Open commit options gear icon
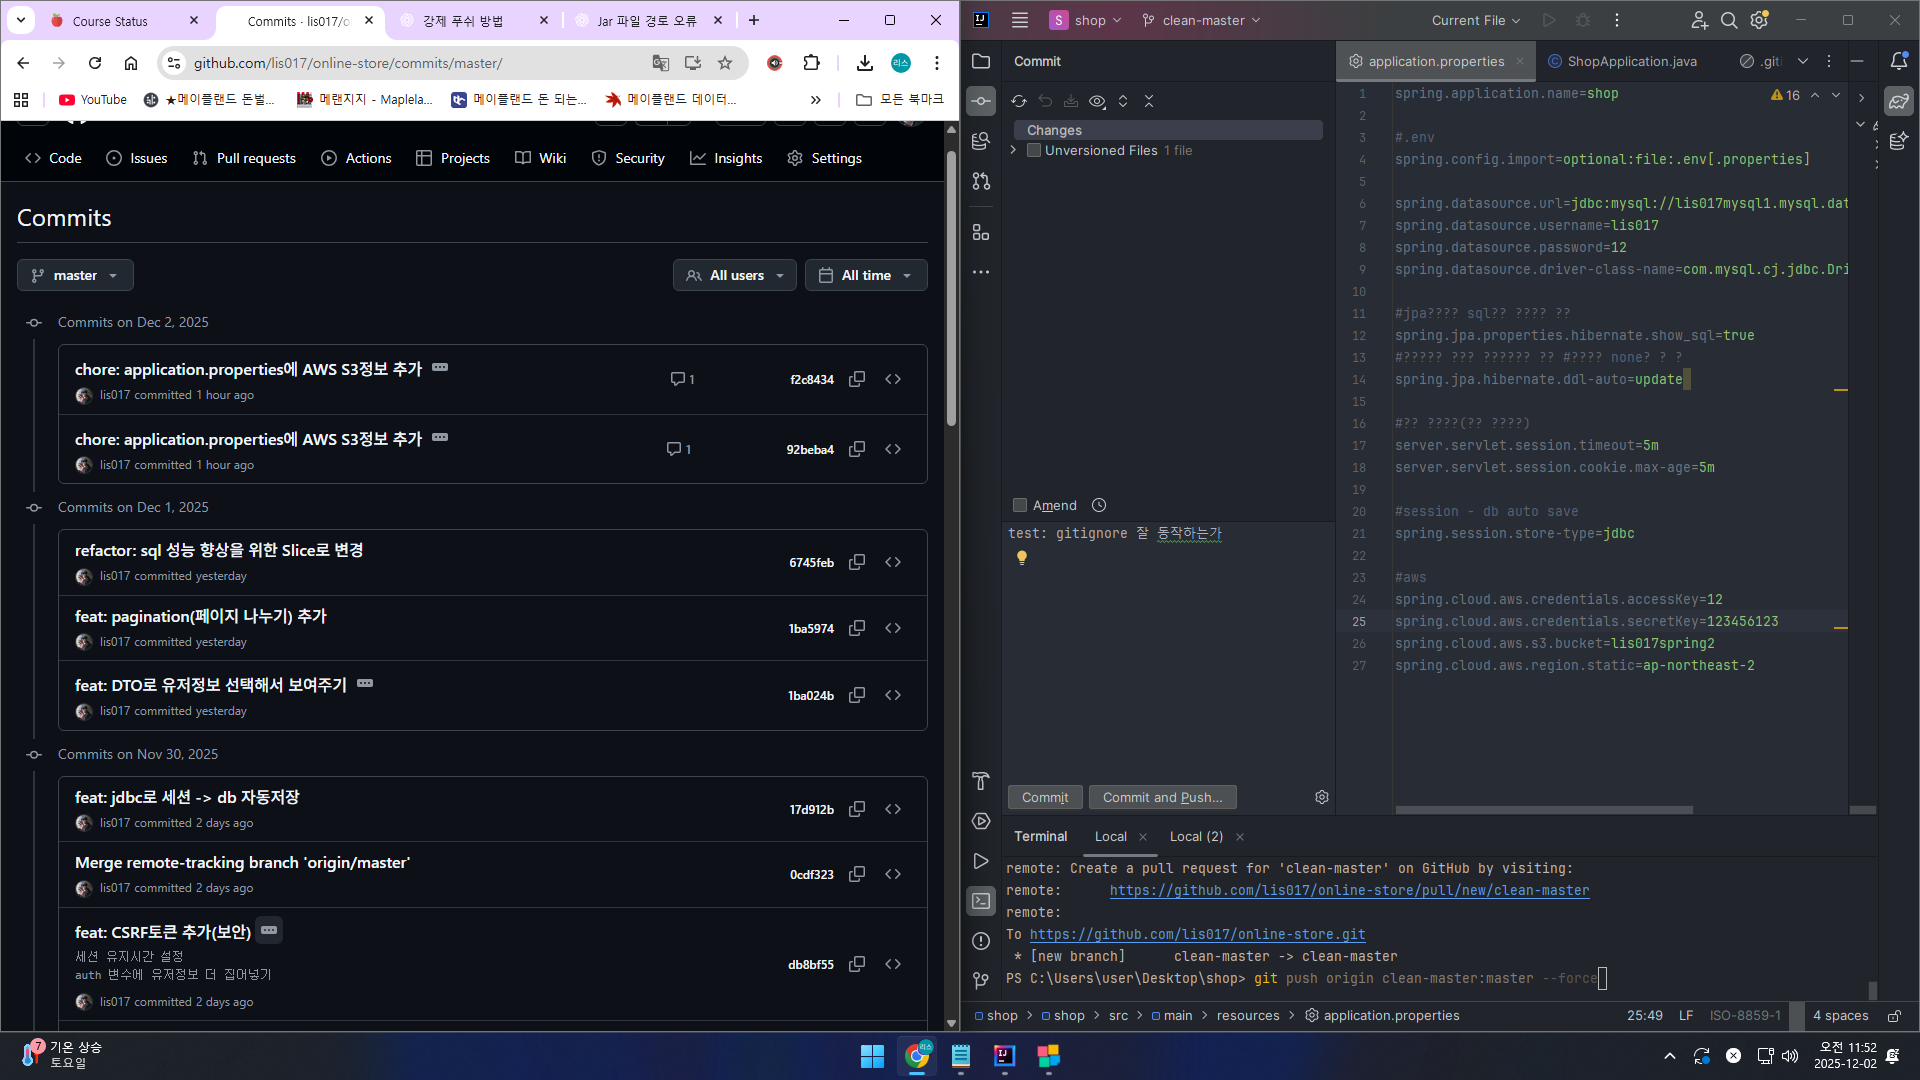This screenshot has width=1920, height=1080. pyautogui.click(x=1322, y=797)
